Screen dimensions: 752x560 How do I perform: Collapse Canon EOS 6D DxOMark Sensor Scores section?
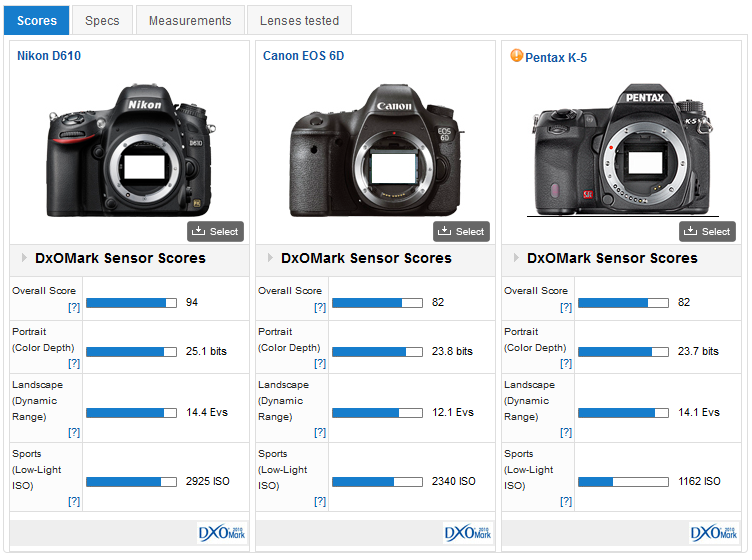[x=270, y=258]
